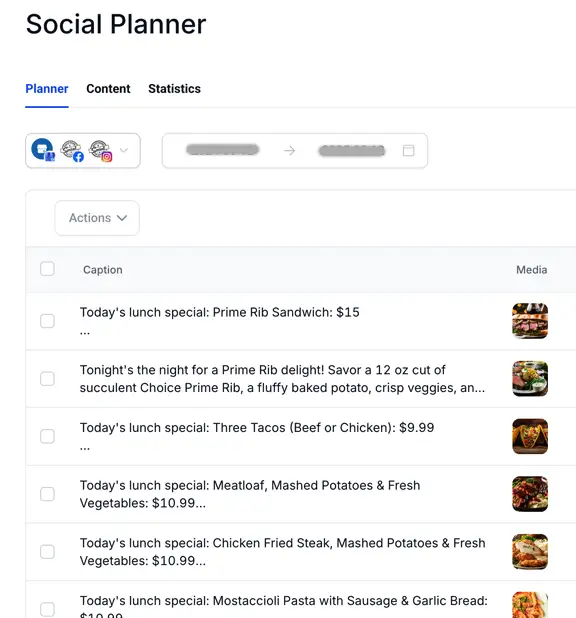Image resolution: width=576 pixels, height=618 pixels.
Task: Open the calendar icon in date range
Action: (x=408, y=151)
